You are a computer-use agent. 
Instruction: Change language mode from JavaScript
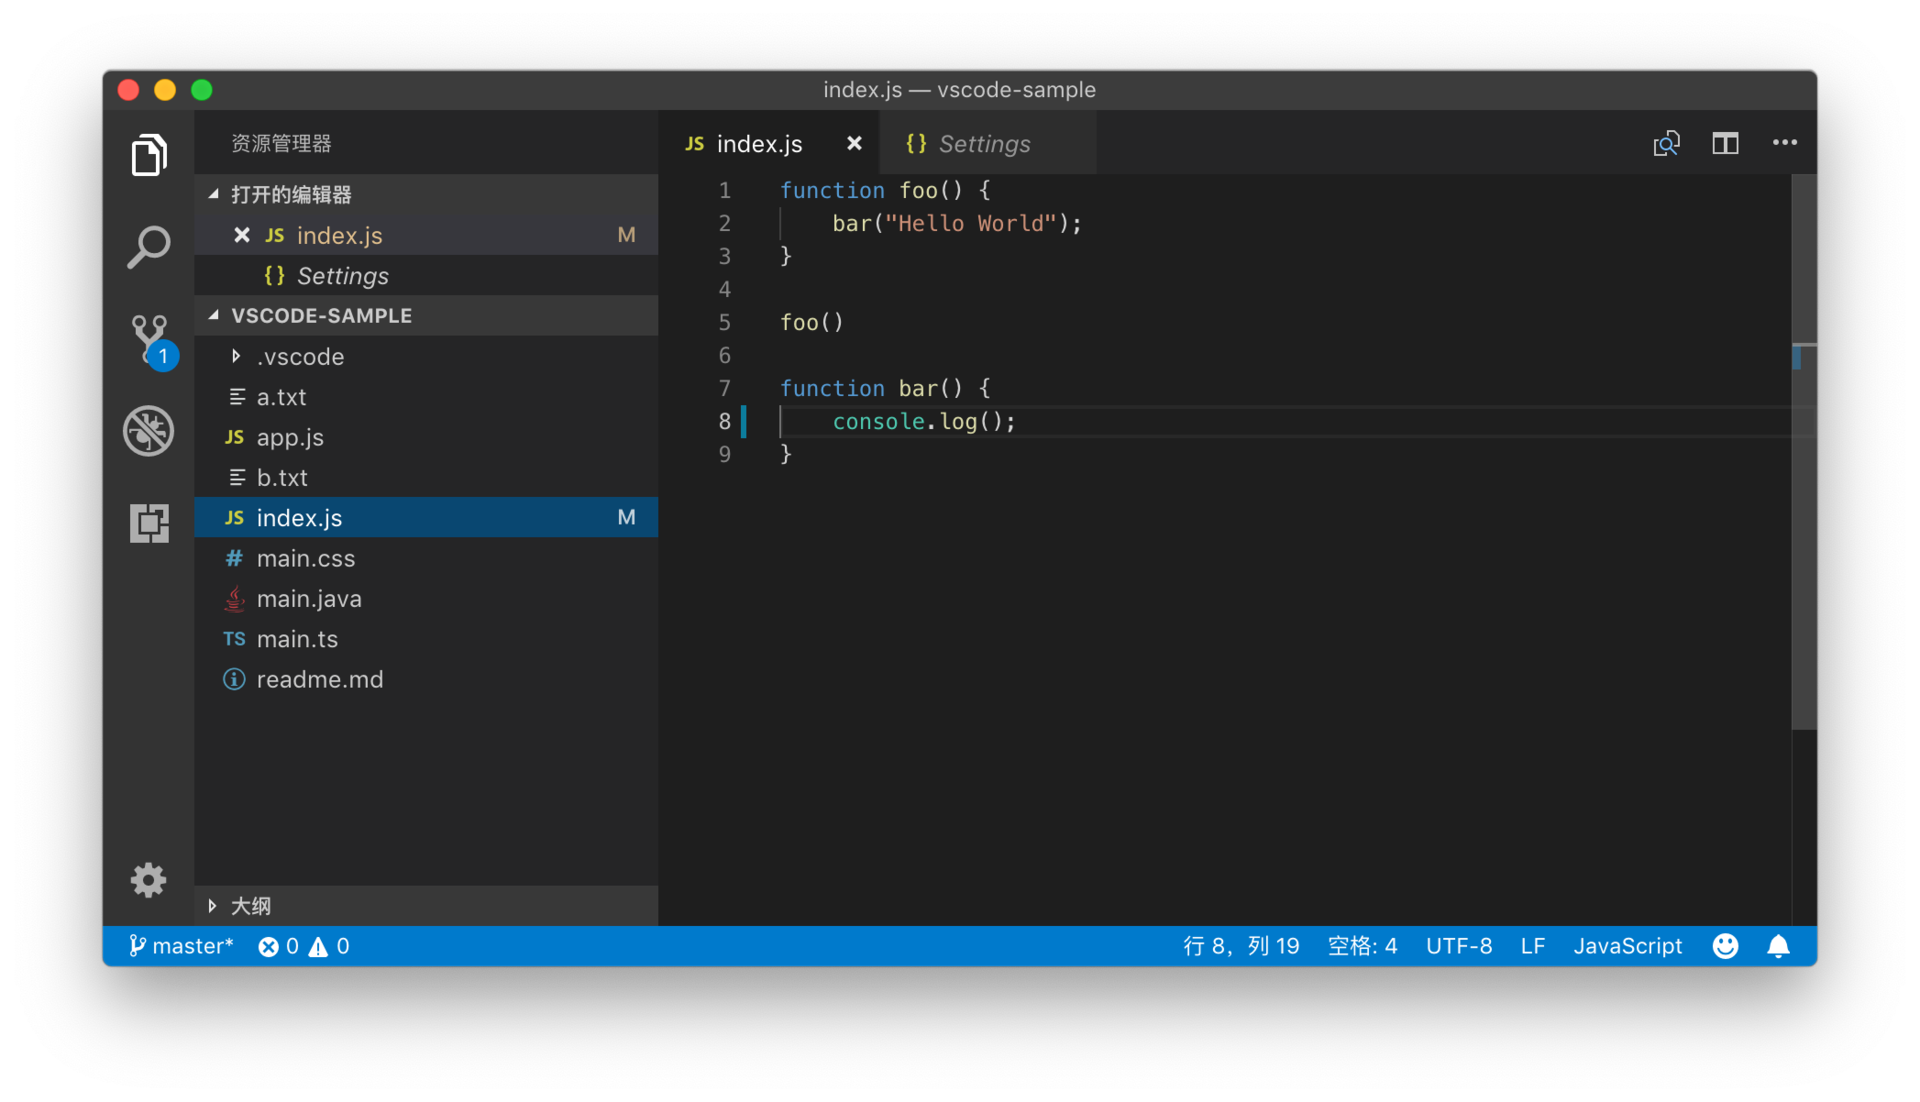[1627, 946]
